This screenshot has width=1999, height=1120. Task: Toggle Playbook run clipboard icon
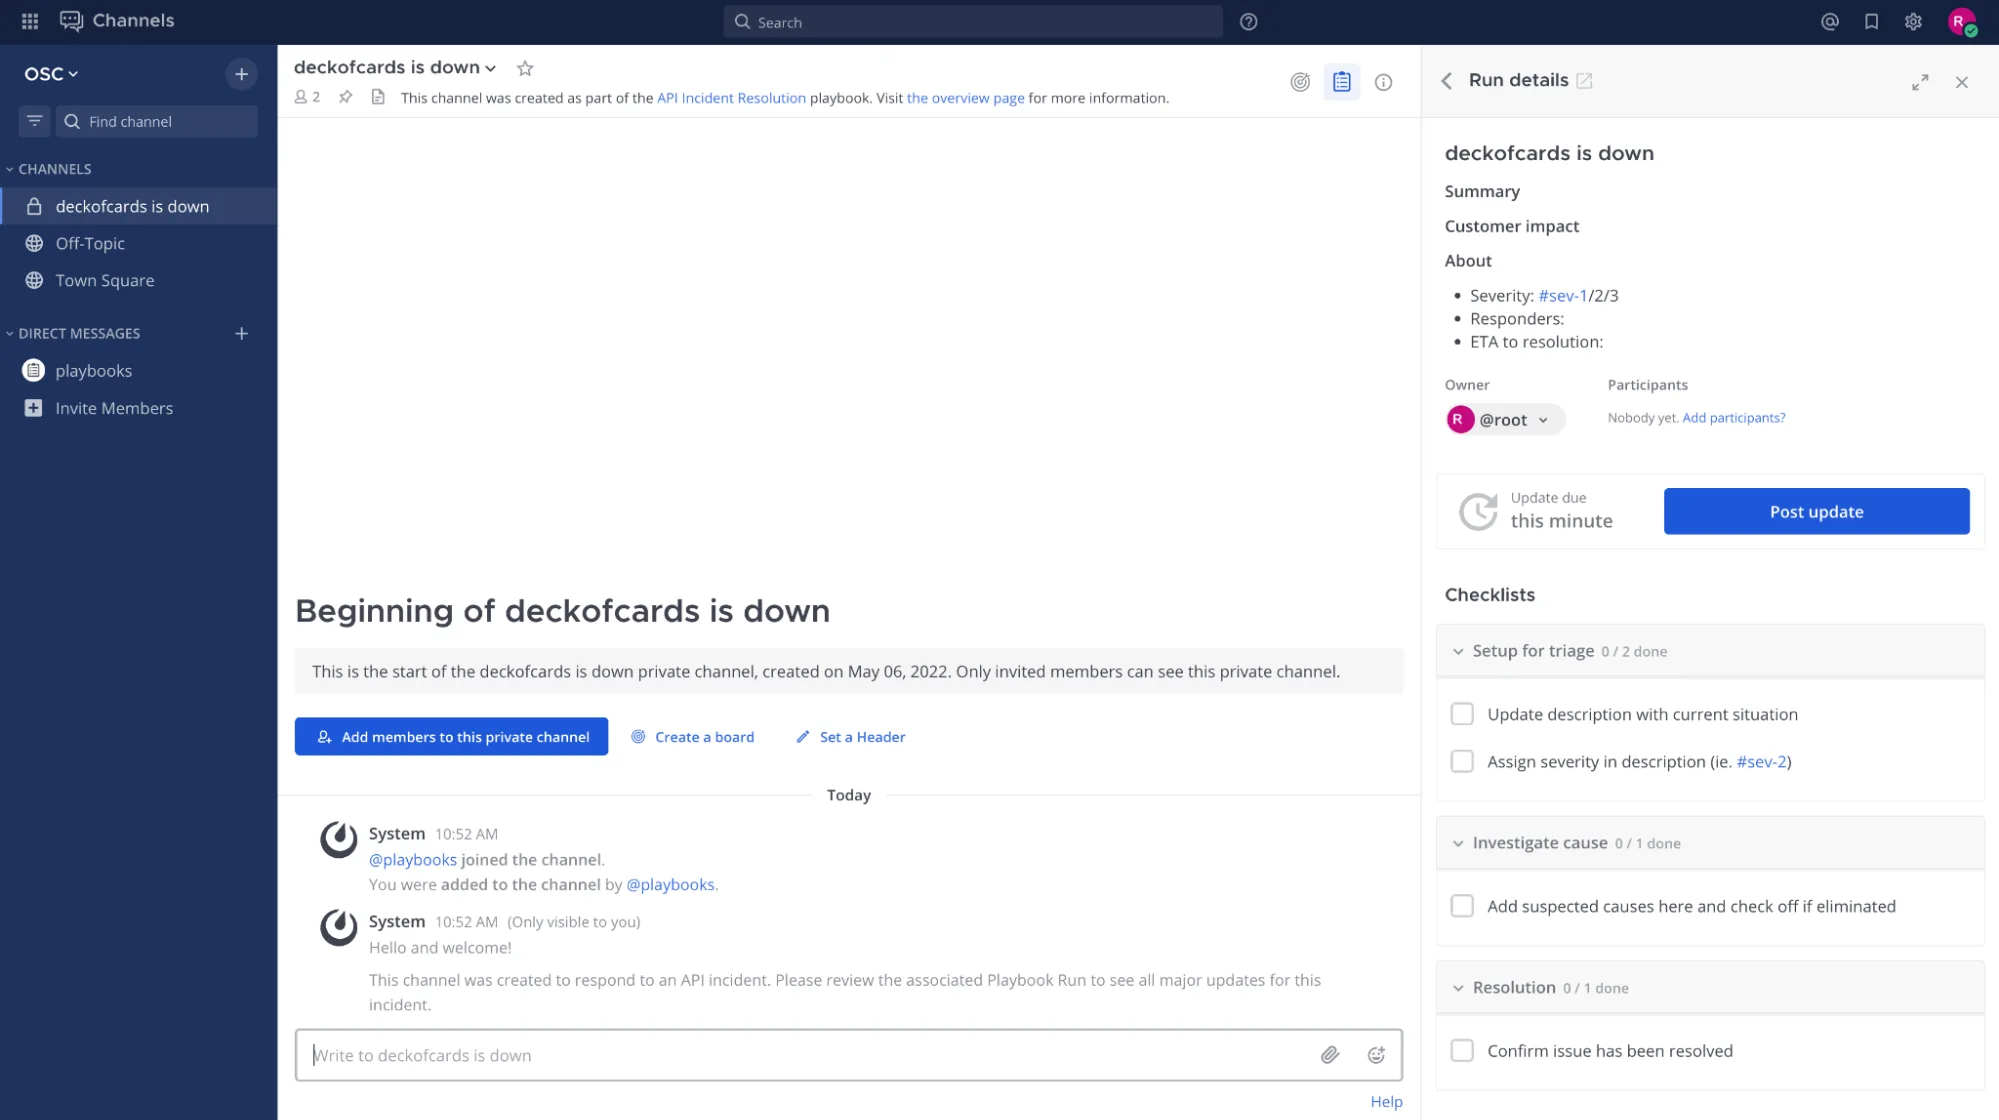(1341, 82)
